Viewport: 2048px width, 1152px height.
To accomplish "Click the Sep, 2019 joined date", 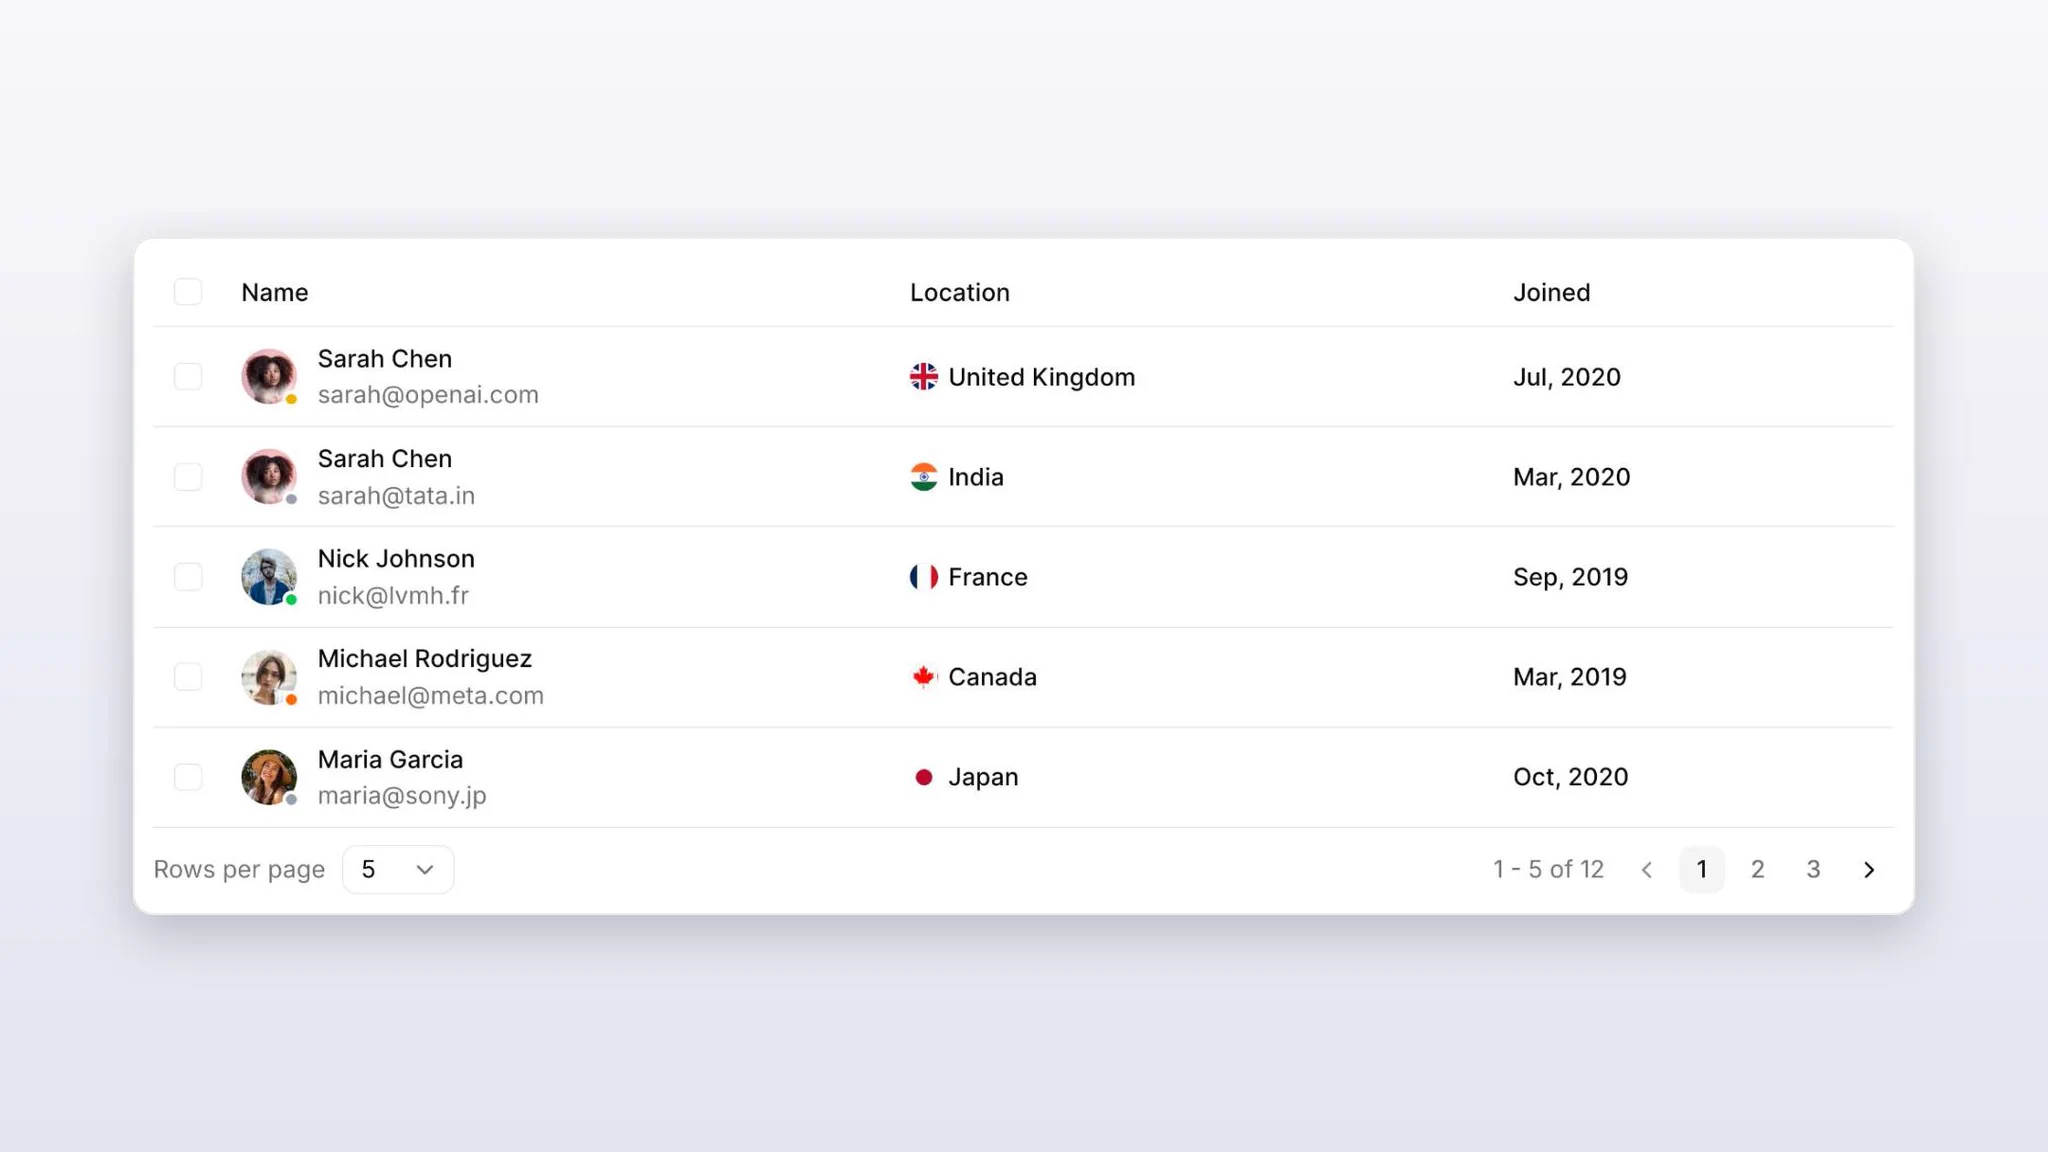I will (x=1571, y=578).
